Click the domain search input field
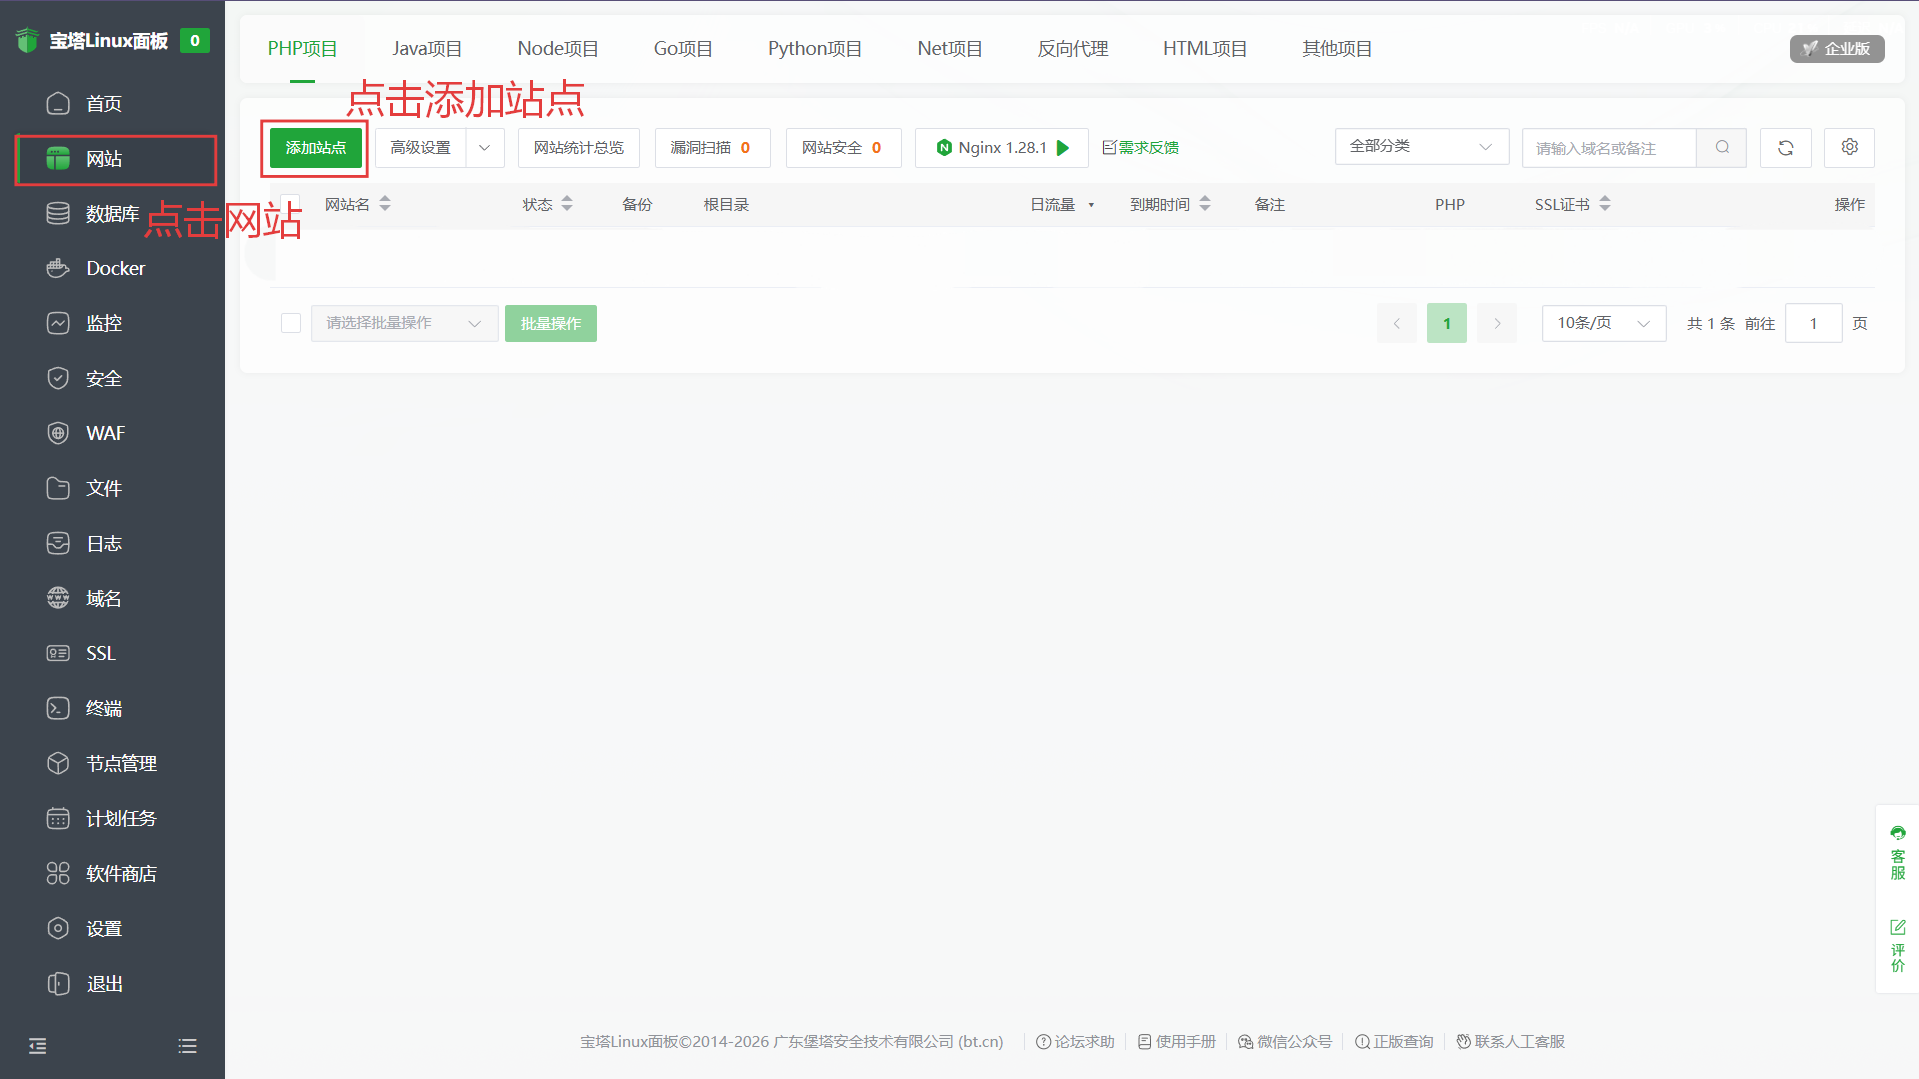The width and height of the screenshot is (1919, 1079). (x=1608, y=148)
